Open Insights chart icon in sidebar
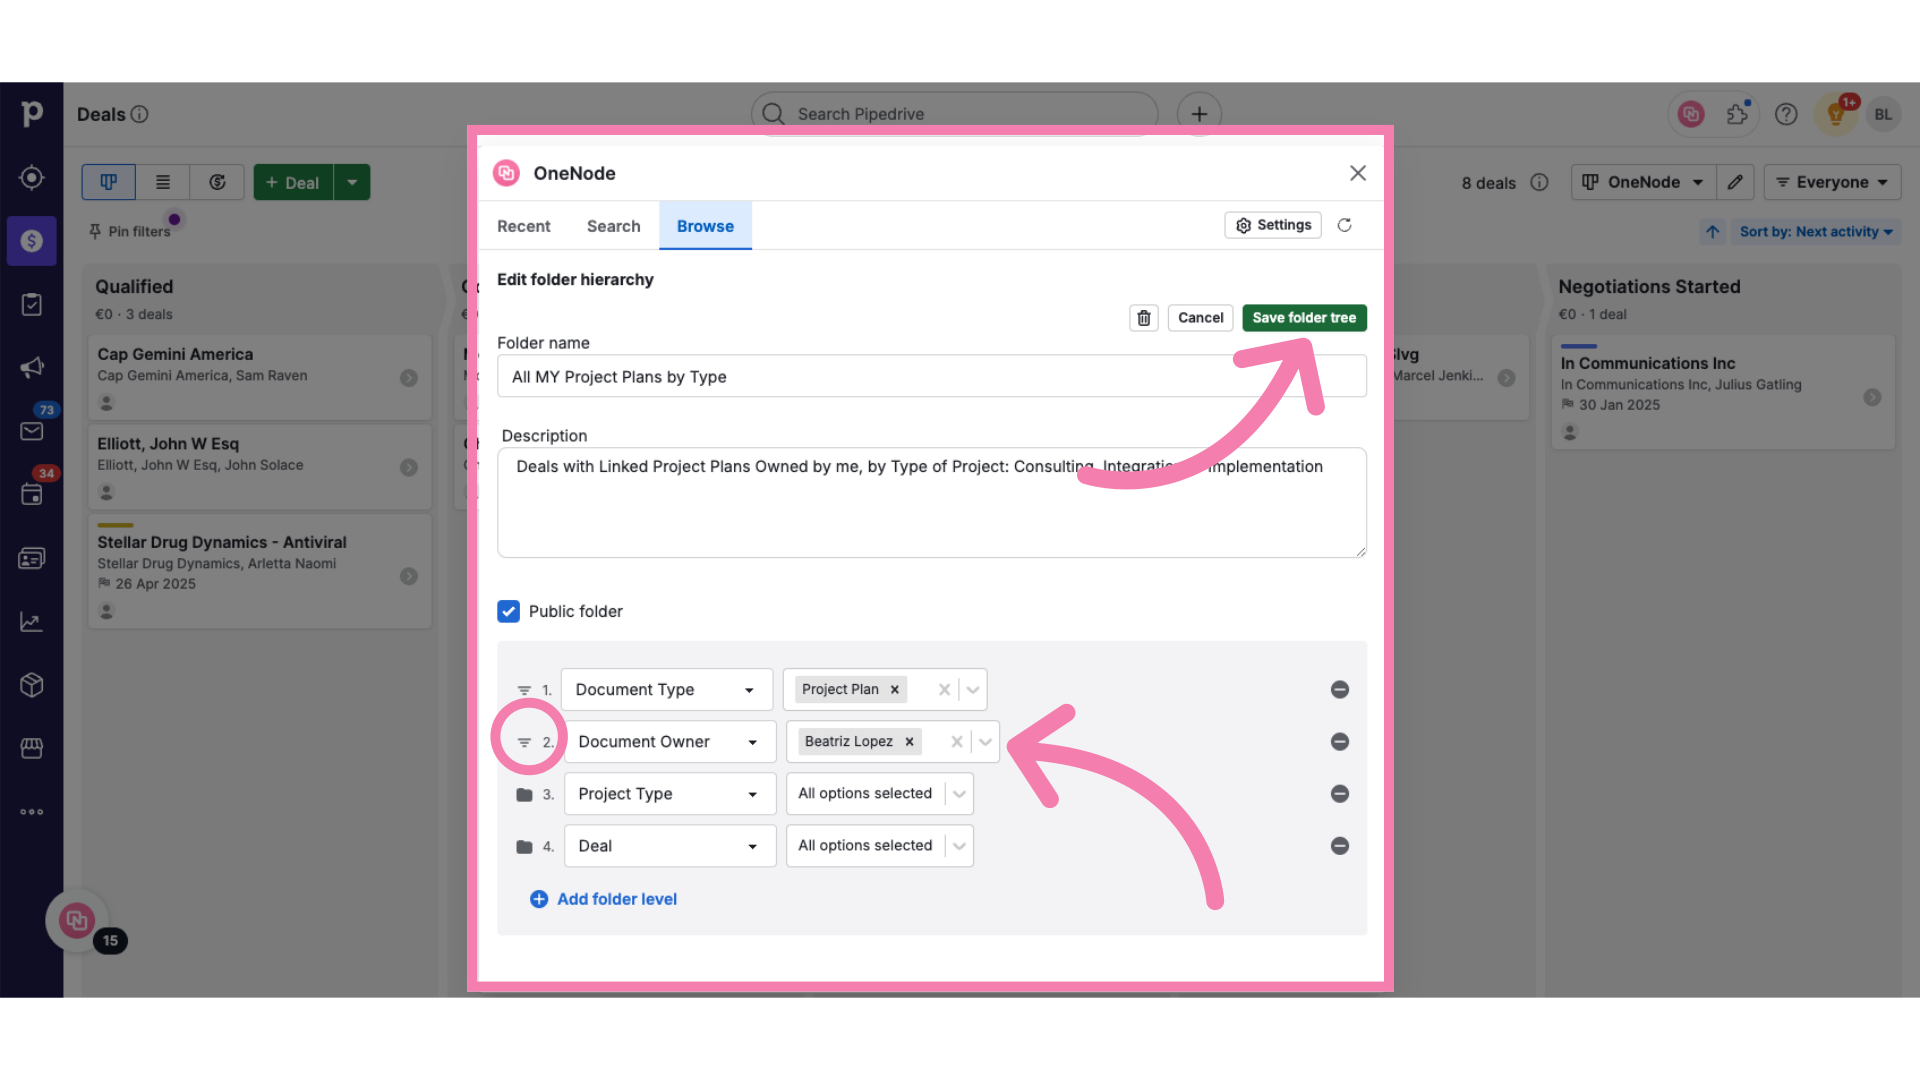 point(32,621)
